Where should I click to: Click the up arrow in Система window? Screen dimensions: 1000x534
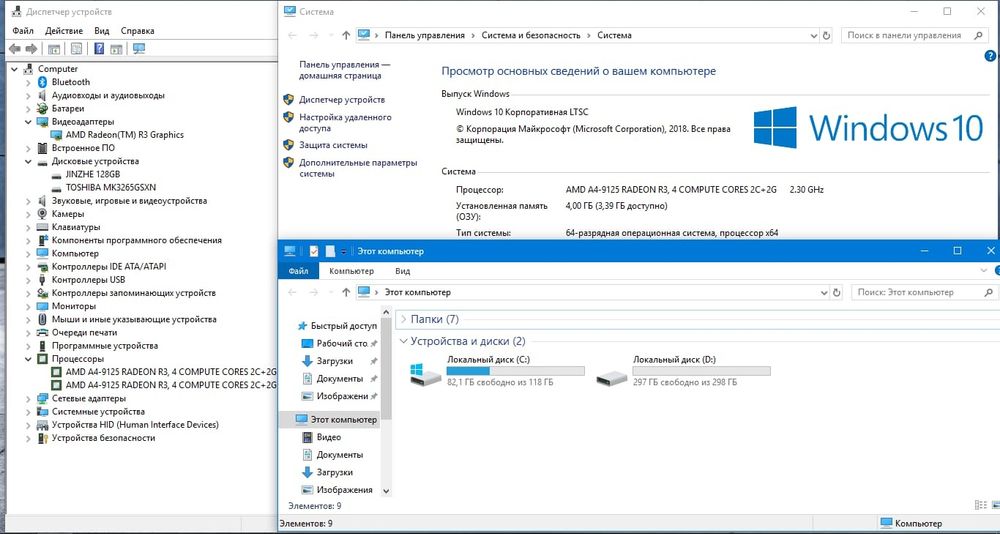point(346,36)
